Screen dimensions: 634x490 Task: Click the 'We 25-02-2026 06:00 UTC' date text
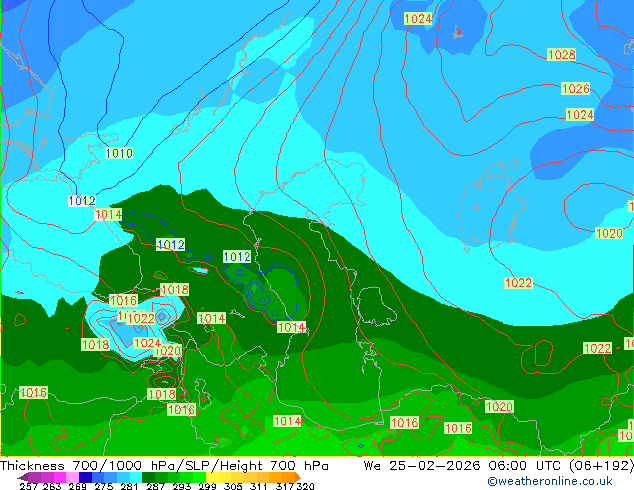pyautogui.click(x=461, y=466)
